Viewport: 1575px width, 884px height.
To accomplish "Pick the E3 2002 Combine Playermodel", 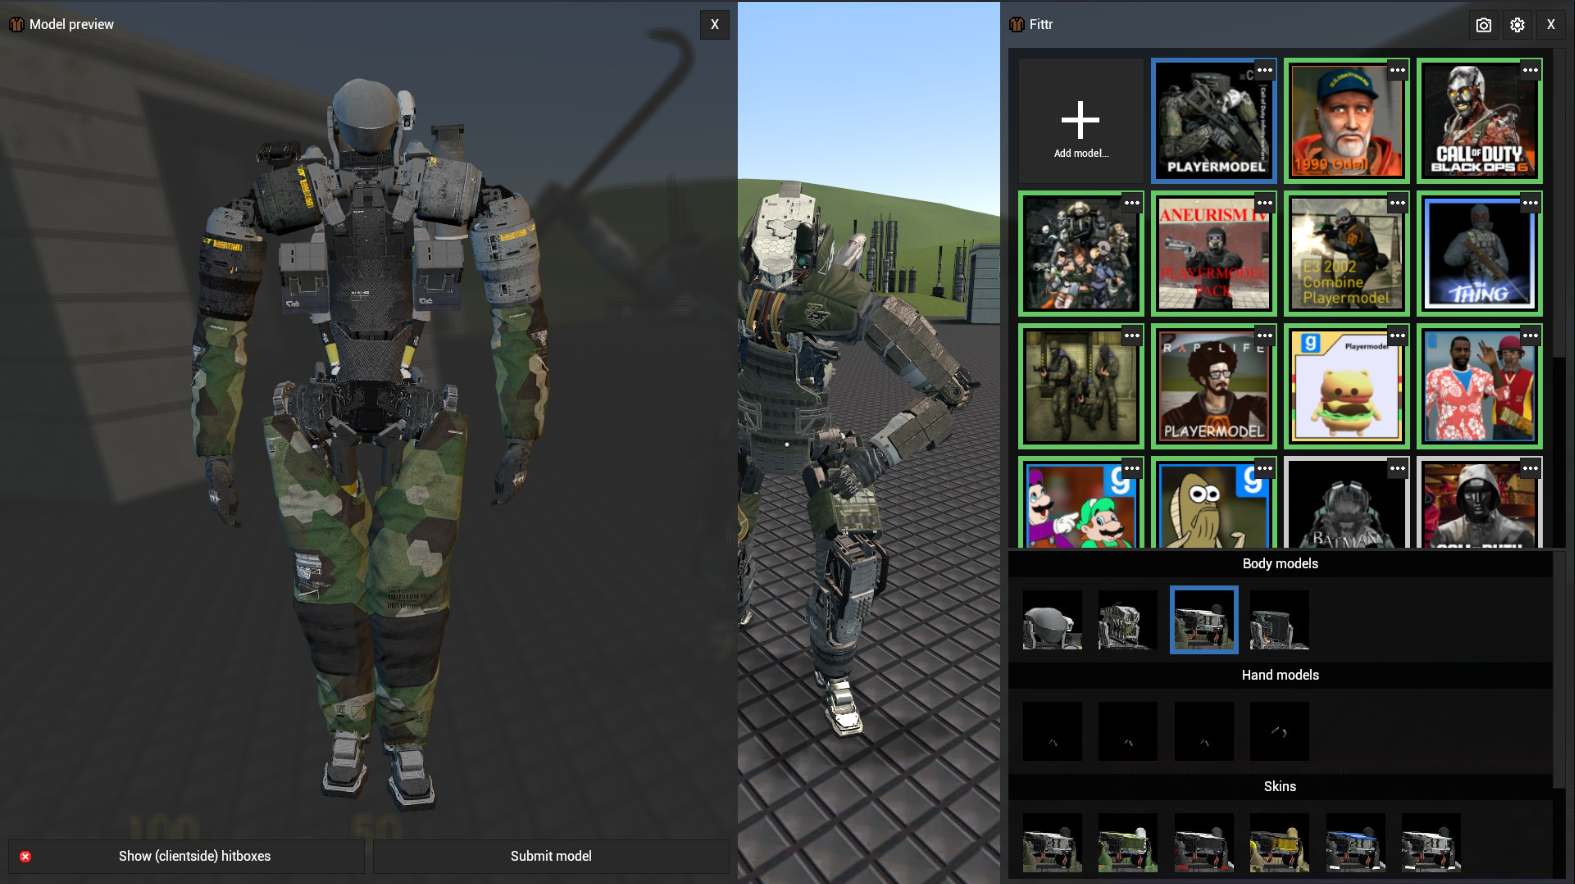I will [1346, 255].
